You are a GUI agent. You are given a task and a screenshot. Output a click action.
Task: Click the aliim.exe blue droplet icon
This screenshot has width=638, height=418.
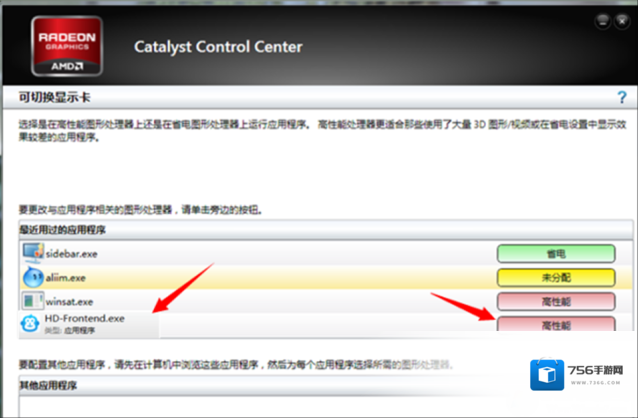pos(33,277)
